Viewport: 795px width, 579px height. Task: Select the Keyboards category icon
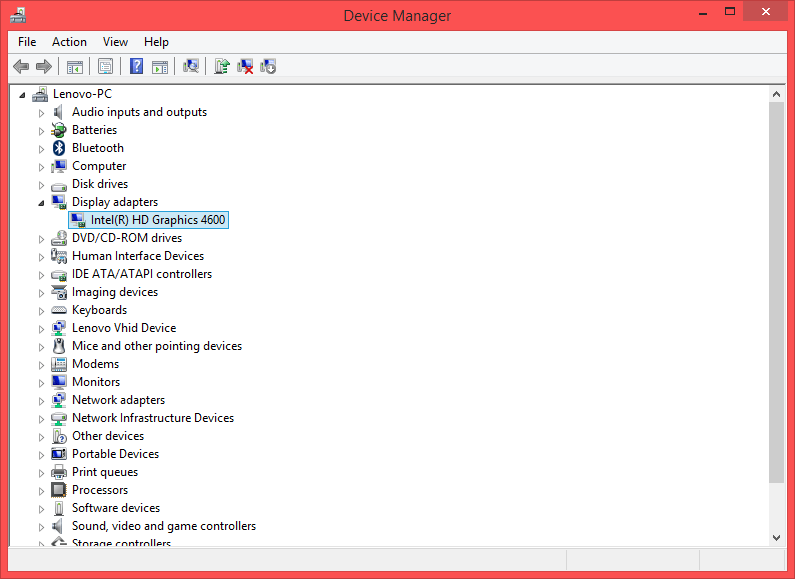pyautogui.click(x=59, y=310)
